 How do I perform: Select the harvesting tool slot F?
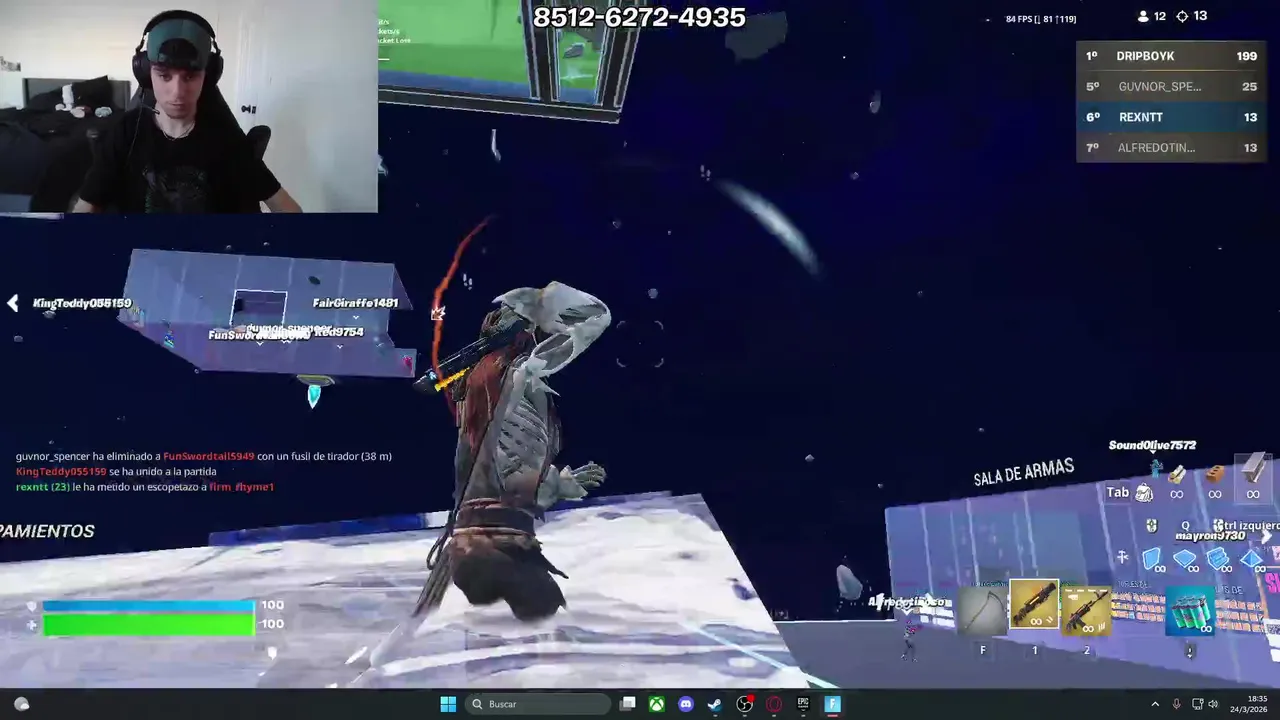[x=982, y=609]
